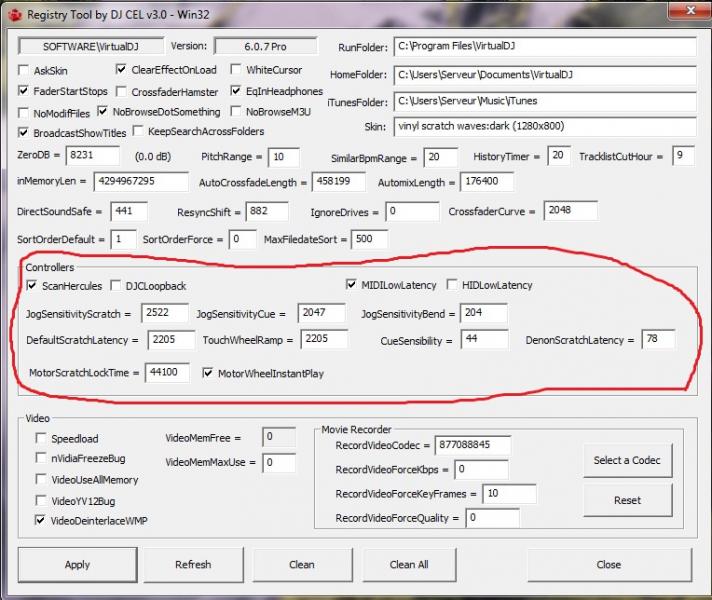Focus the inMemoryLen field
Viewport: 712px width, 600px height.
point(141,182)
